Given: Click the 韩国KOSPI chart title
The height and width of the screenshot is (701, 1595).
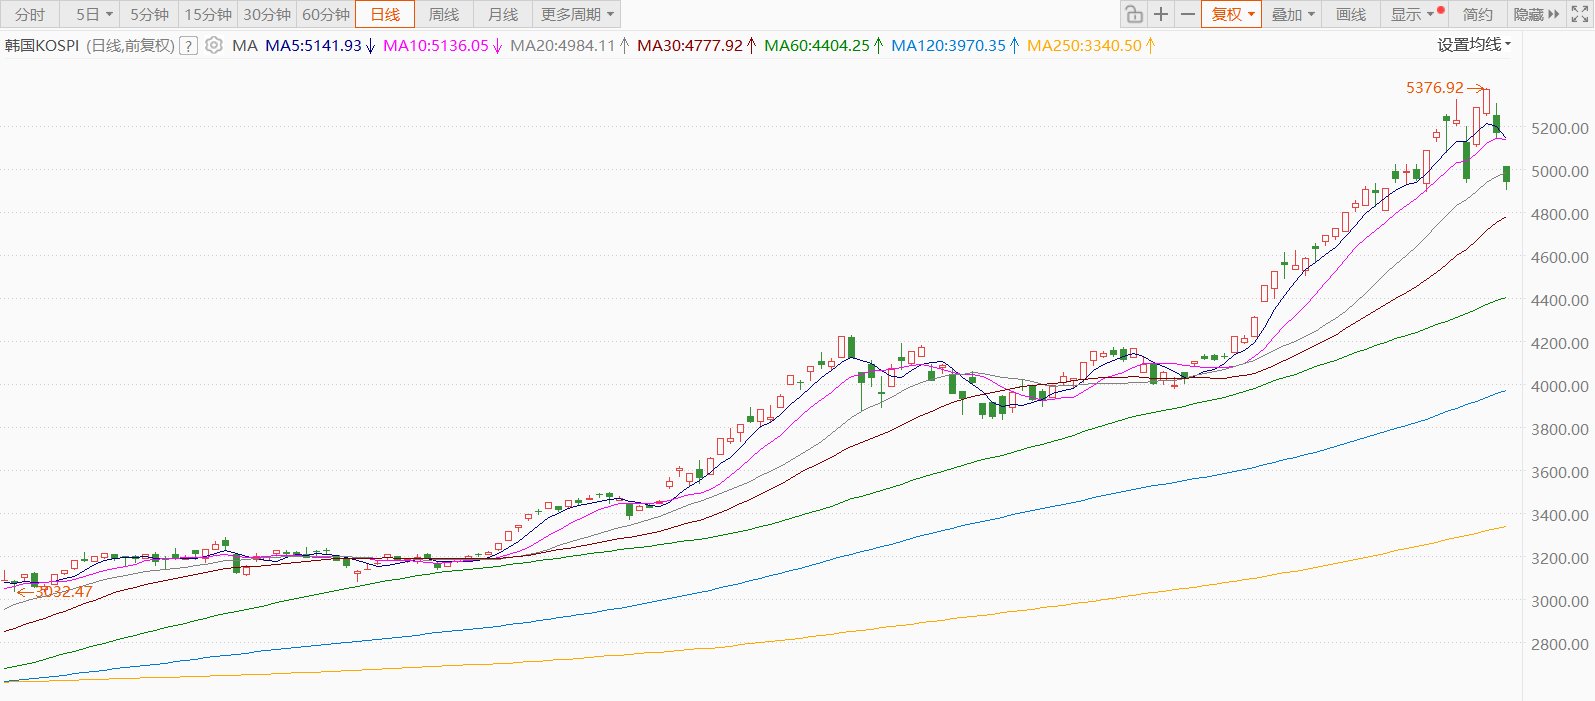Looking at the screenshot, I should tap(42, 46).
